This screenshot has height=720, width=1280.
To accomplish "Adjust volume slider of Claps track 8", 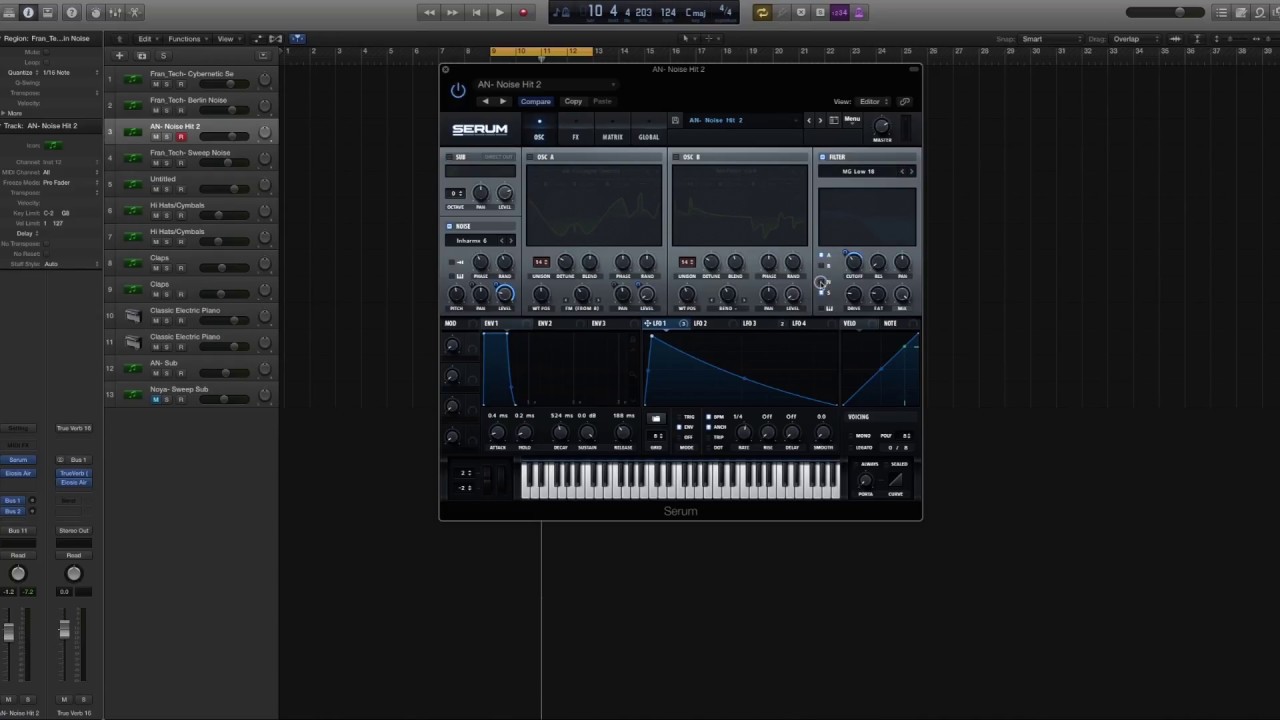I will [x=221, y=268].
